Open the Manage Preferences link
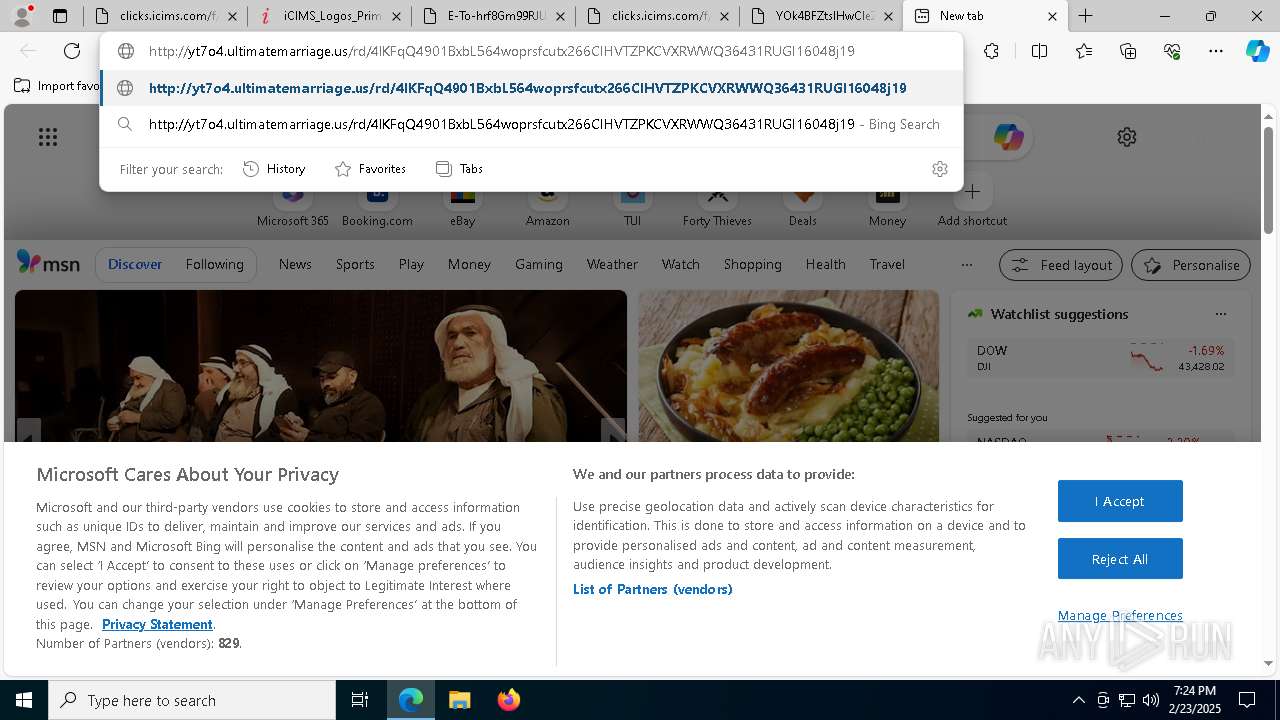Viewport: 1280px width, 720px height. click(x=1120, y=615)
